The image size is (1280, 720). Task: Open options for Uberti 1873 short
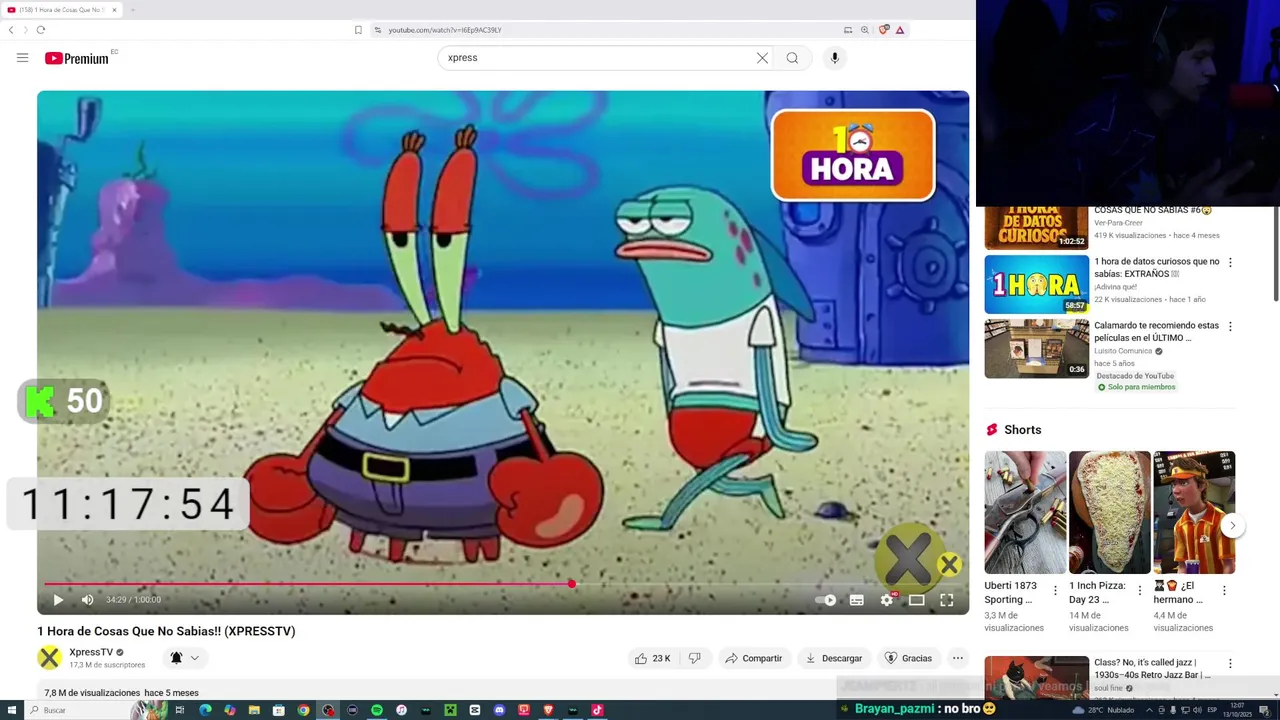1055,591
